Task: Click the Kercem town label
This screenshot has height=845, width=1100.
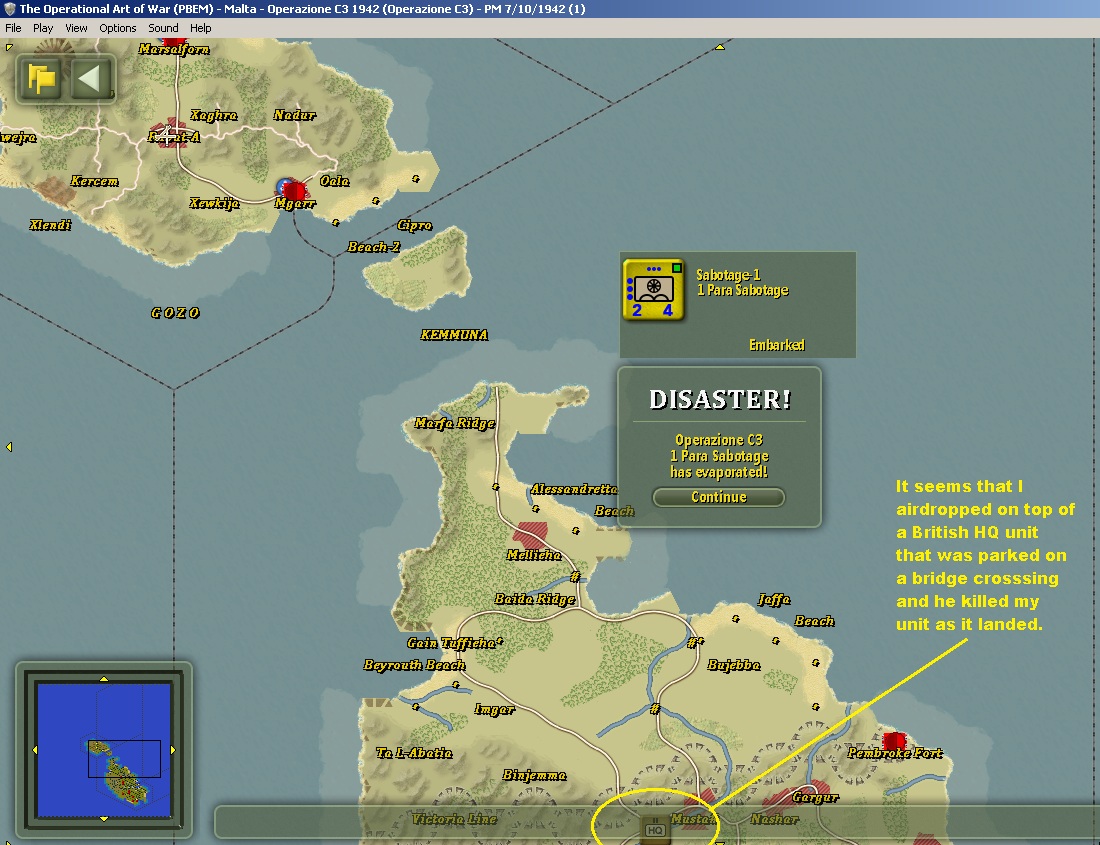Action: pos(95,182)
